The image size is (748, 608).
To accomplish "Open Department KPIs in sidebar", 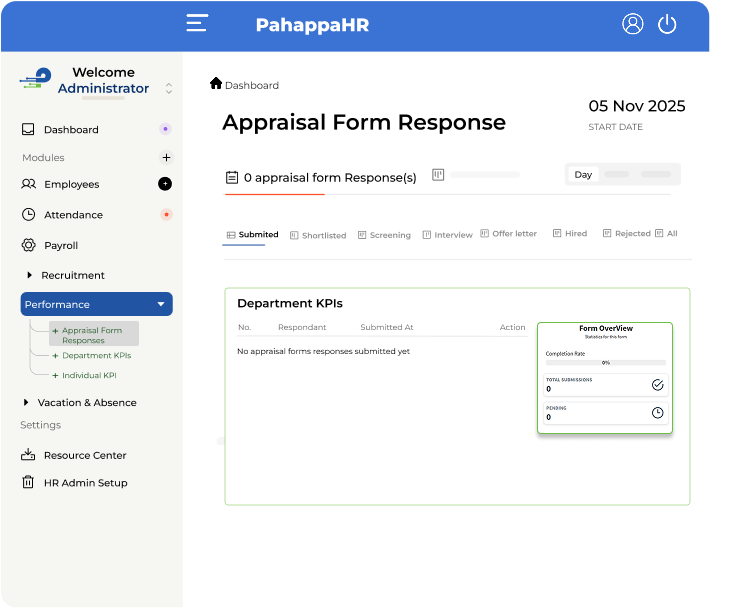I will click(96, 355).
